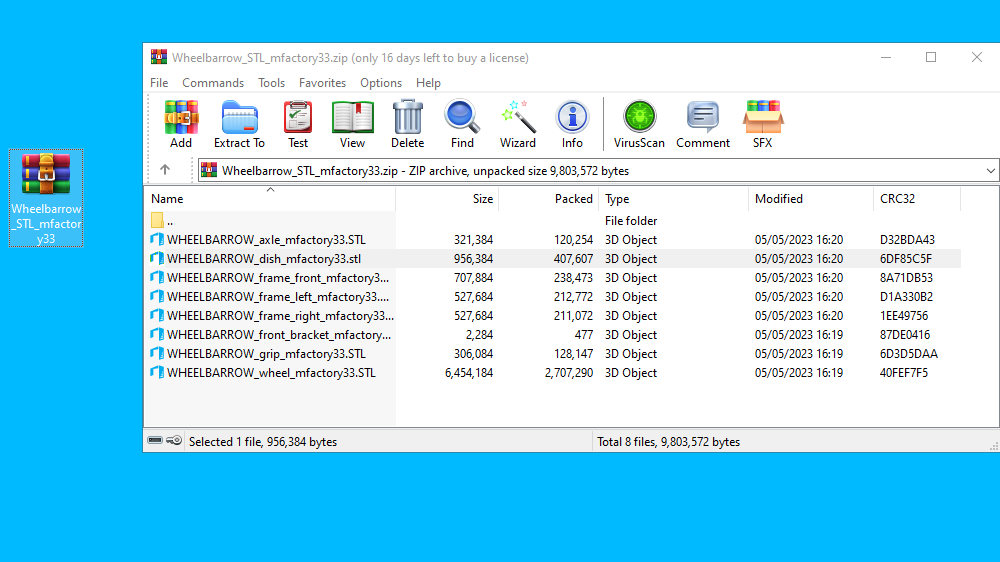Viewport: 1000px width, 562px height.
Task: Maximize the WinRAR window
Action: [x=931, y=57]
